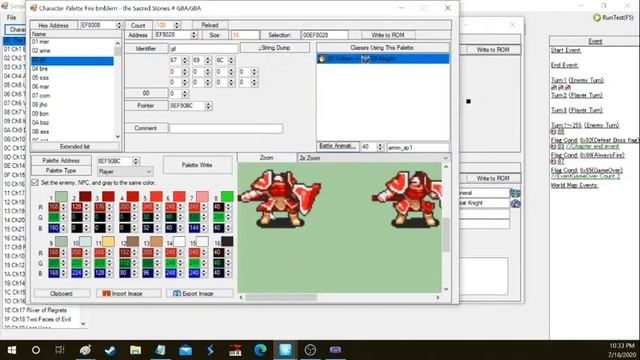Open Cortana search circle on taskbar

[36, 350]
